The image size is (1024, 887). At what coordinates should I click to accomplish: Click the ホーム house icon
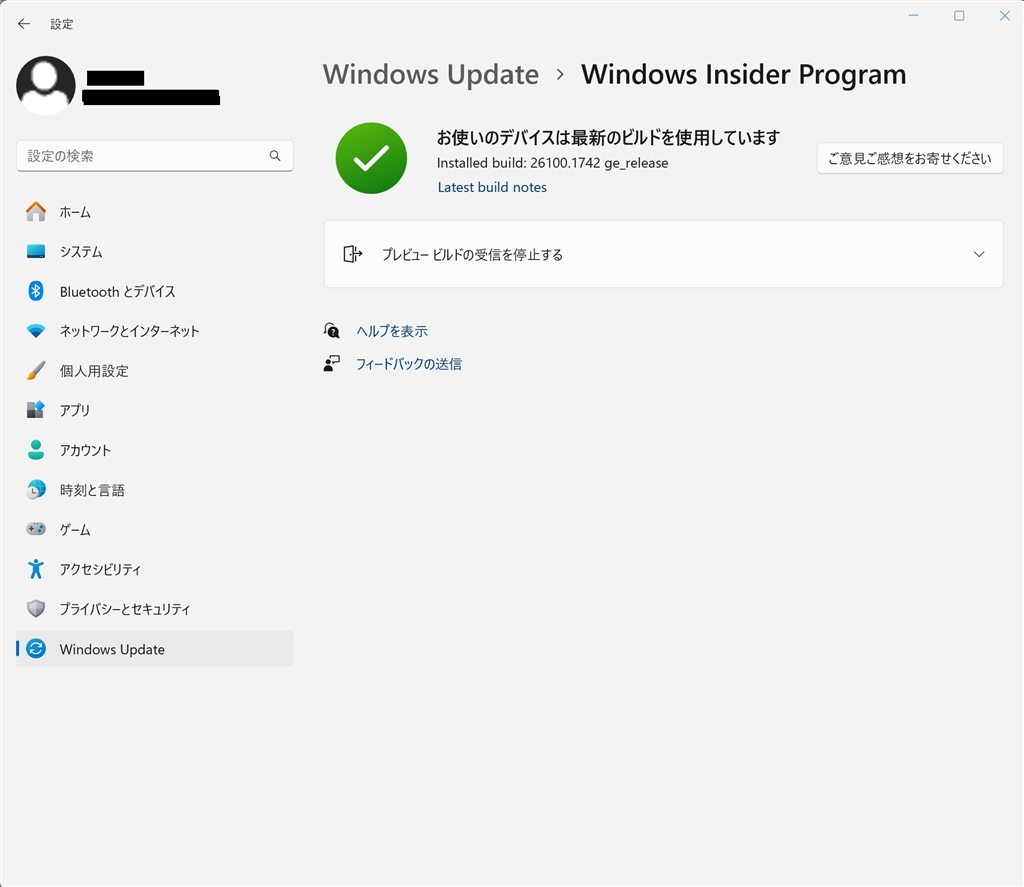point(36,212)
